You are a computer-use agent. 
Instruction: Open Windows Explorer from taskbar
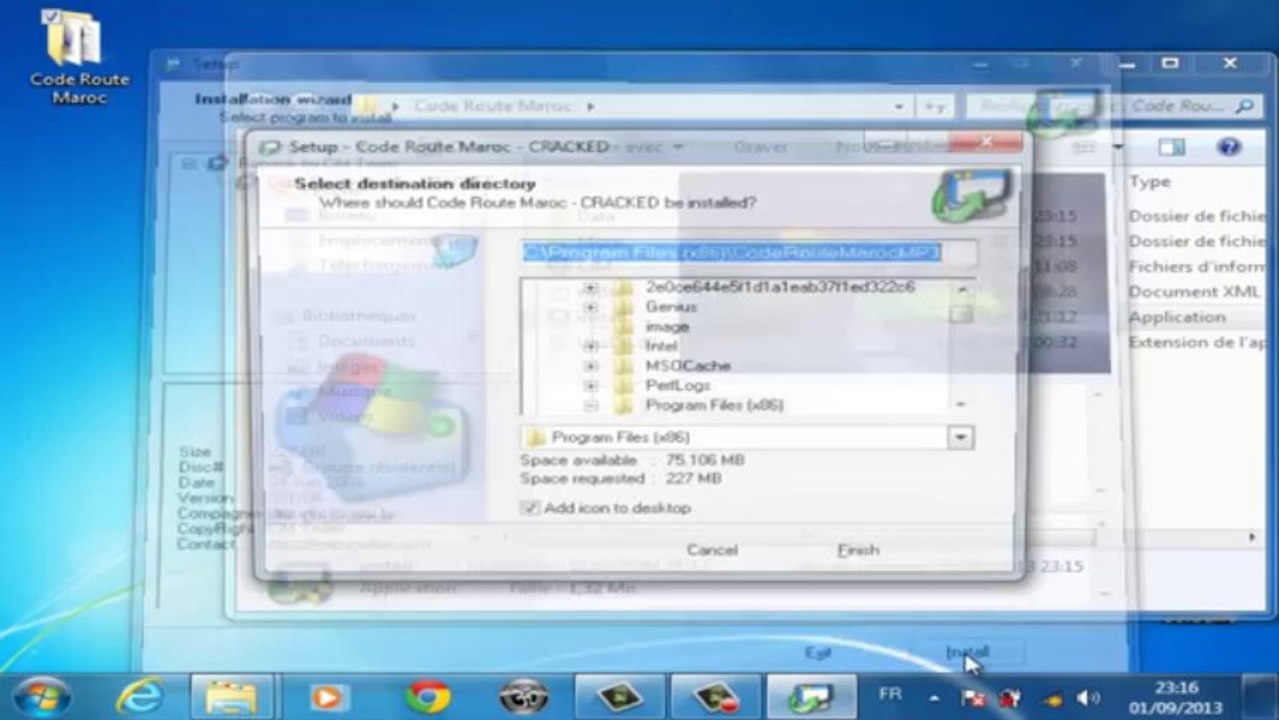point(232,696)
